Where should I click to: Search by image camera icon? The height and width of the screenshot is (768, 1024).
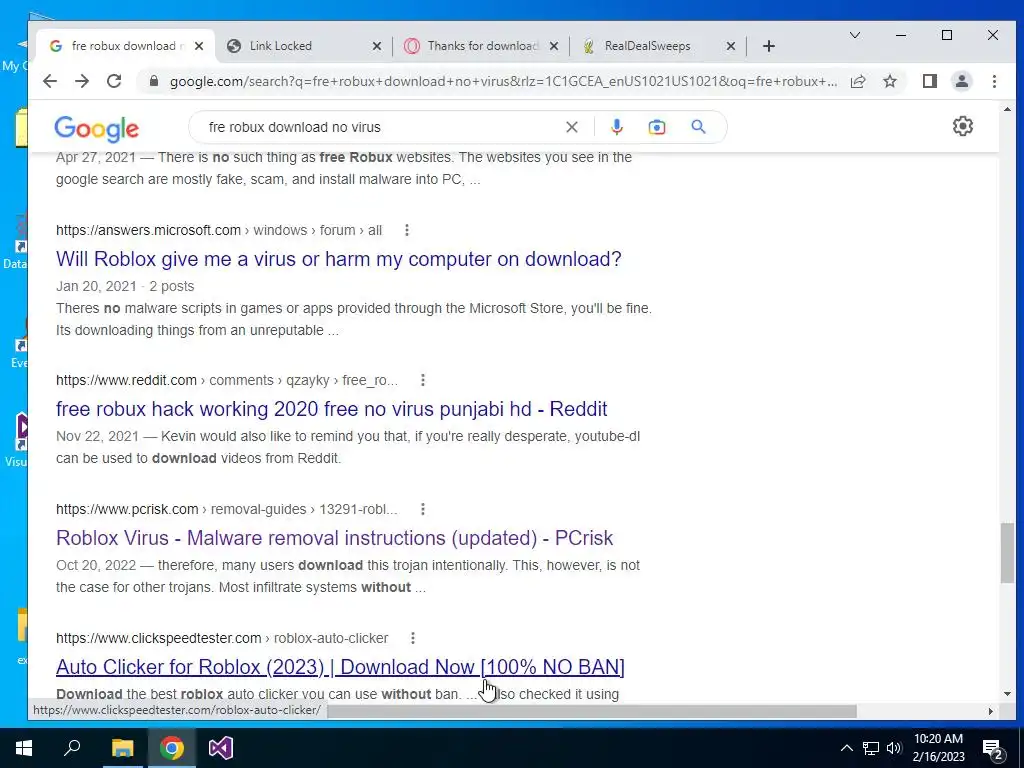[657, 127]
